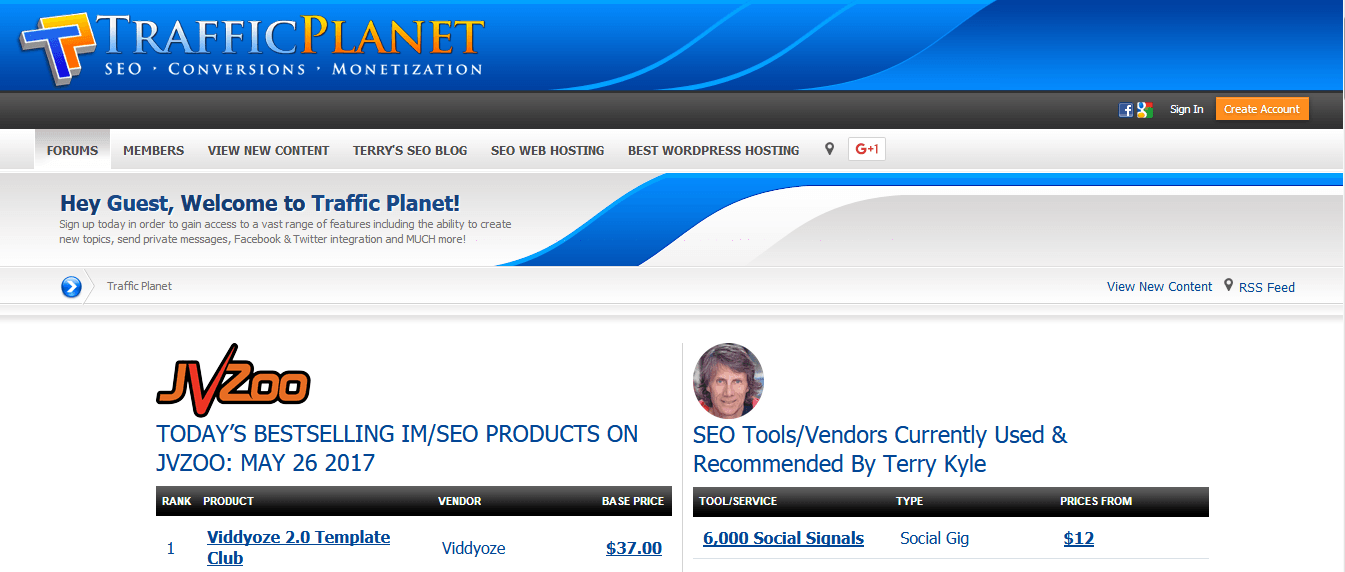Click the Traffic Planet header title
The height and width of the screenshot is (572, 1345).
(292, 37)
